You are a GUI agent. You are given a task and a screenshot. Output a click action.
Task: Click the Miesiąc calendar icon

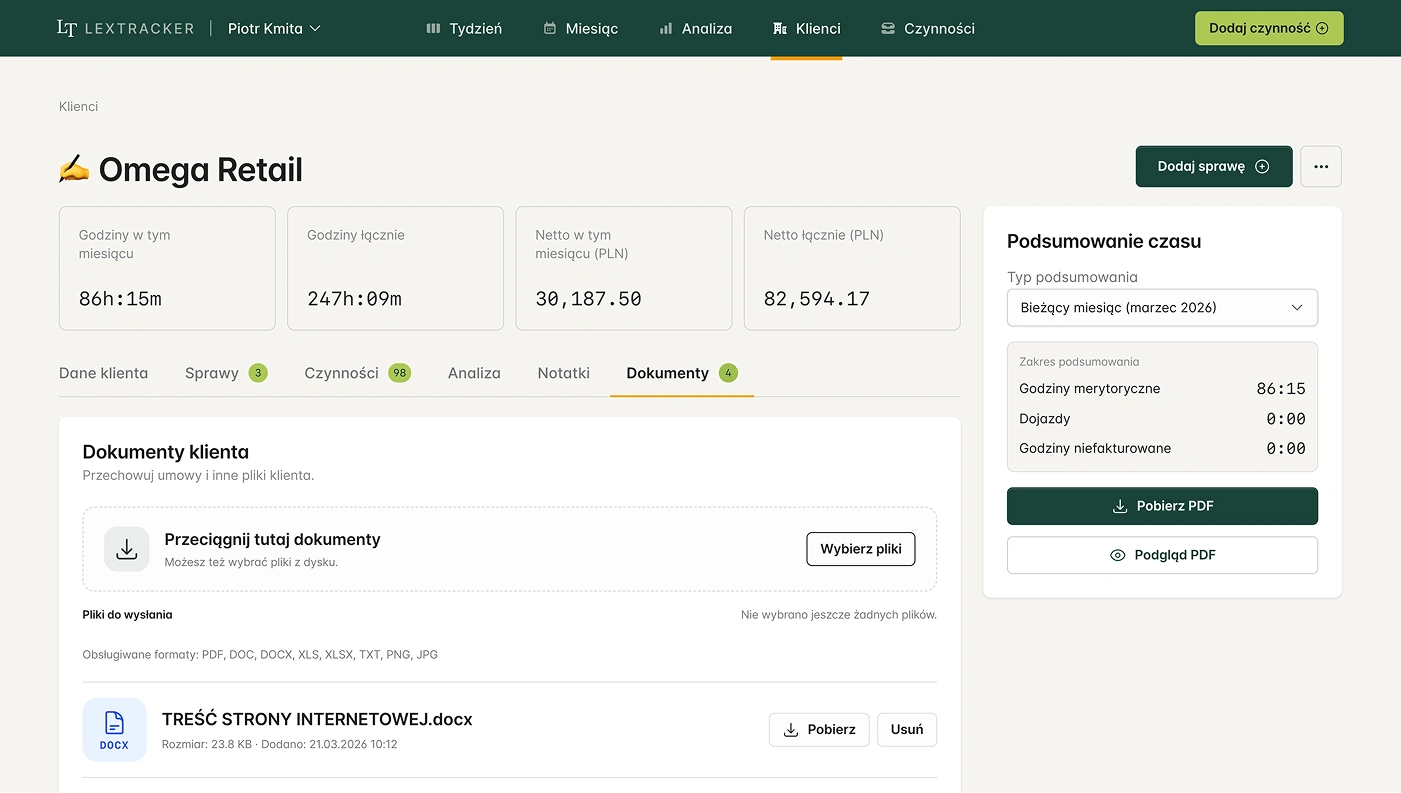click(548, 28)
